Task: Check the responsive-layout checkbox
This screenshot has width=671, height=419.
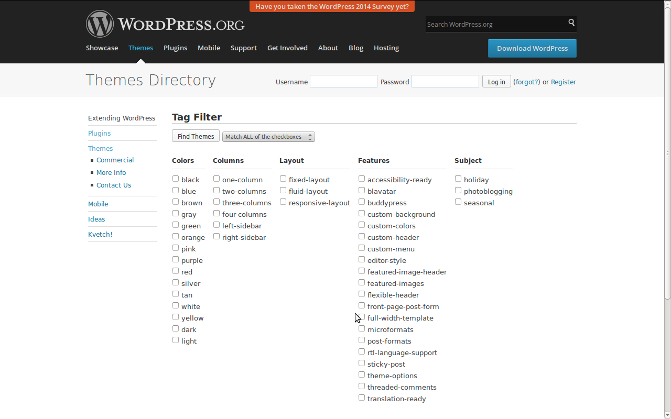Action: [283, 202]
